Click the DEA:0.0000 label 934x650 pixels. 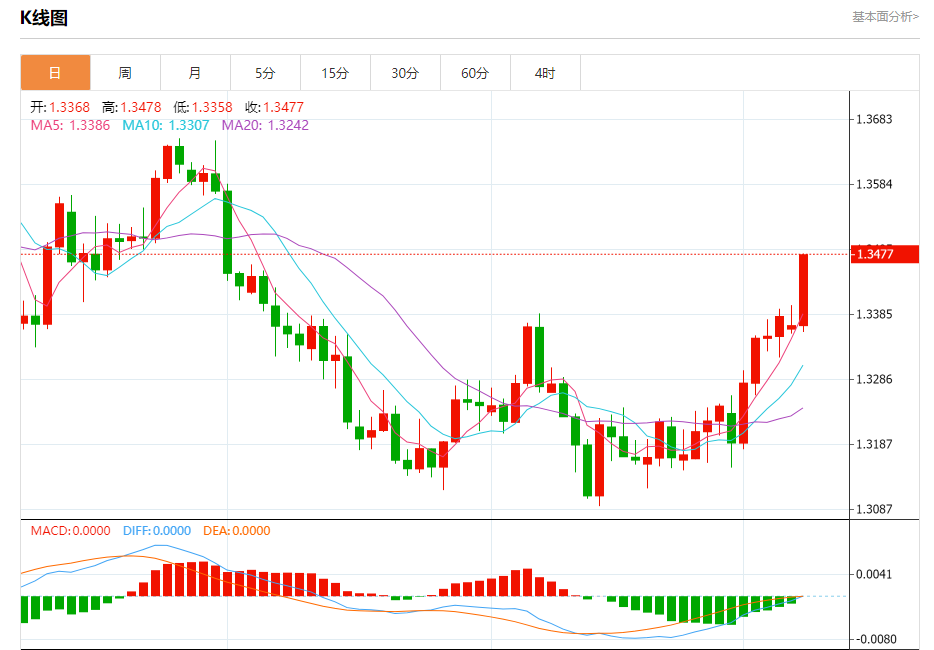236,530
